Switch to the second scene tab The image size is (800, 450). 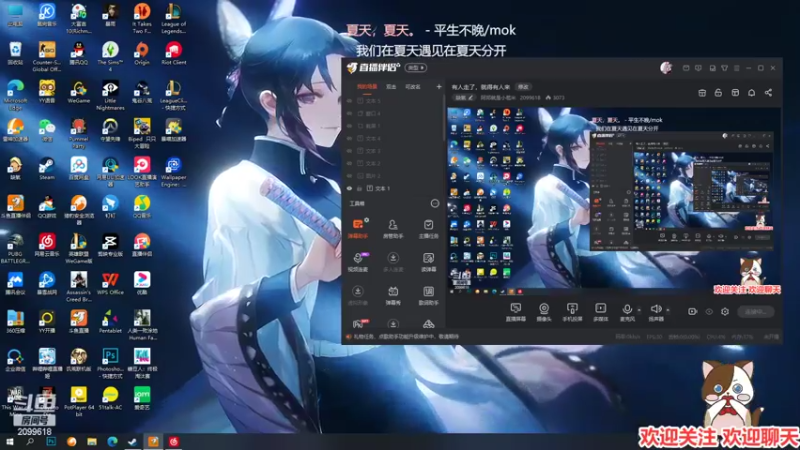pos(391,87)
